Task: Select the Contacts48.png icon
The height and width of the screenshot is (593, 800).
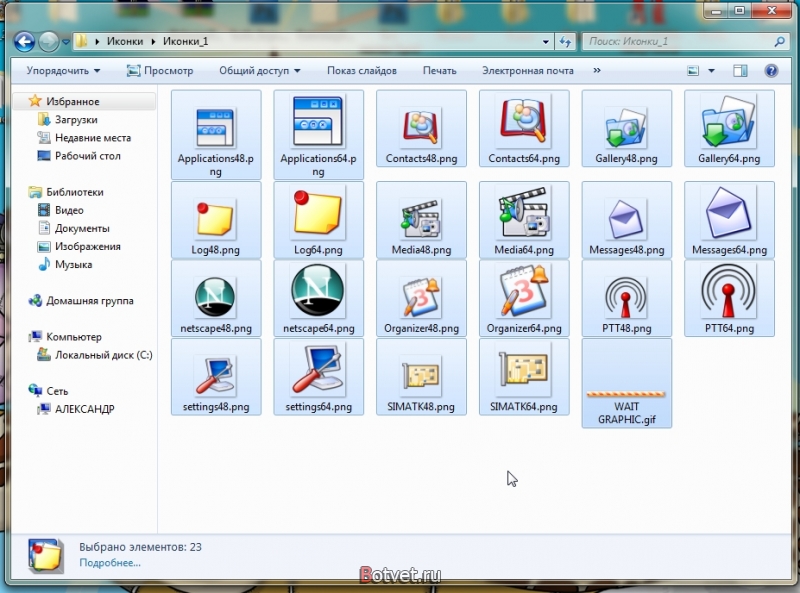Action: pyautogui.click(x=421, y=127)
